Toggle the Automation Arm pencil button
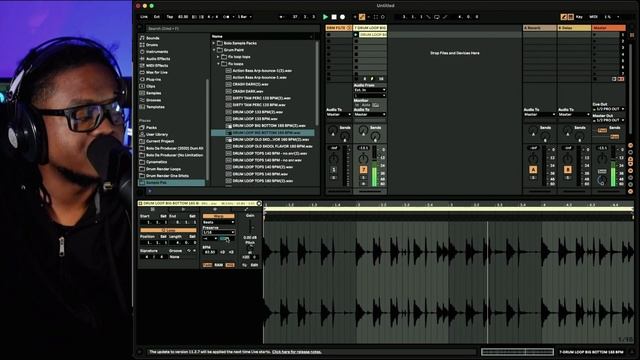The width and height of the screenshot is (640, 360). 362,17
